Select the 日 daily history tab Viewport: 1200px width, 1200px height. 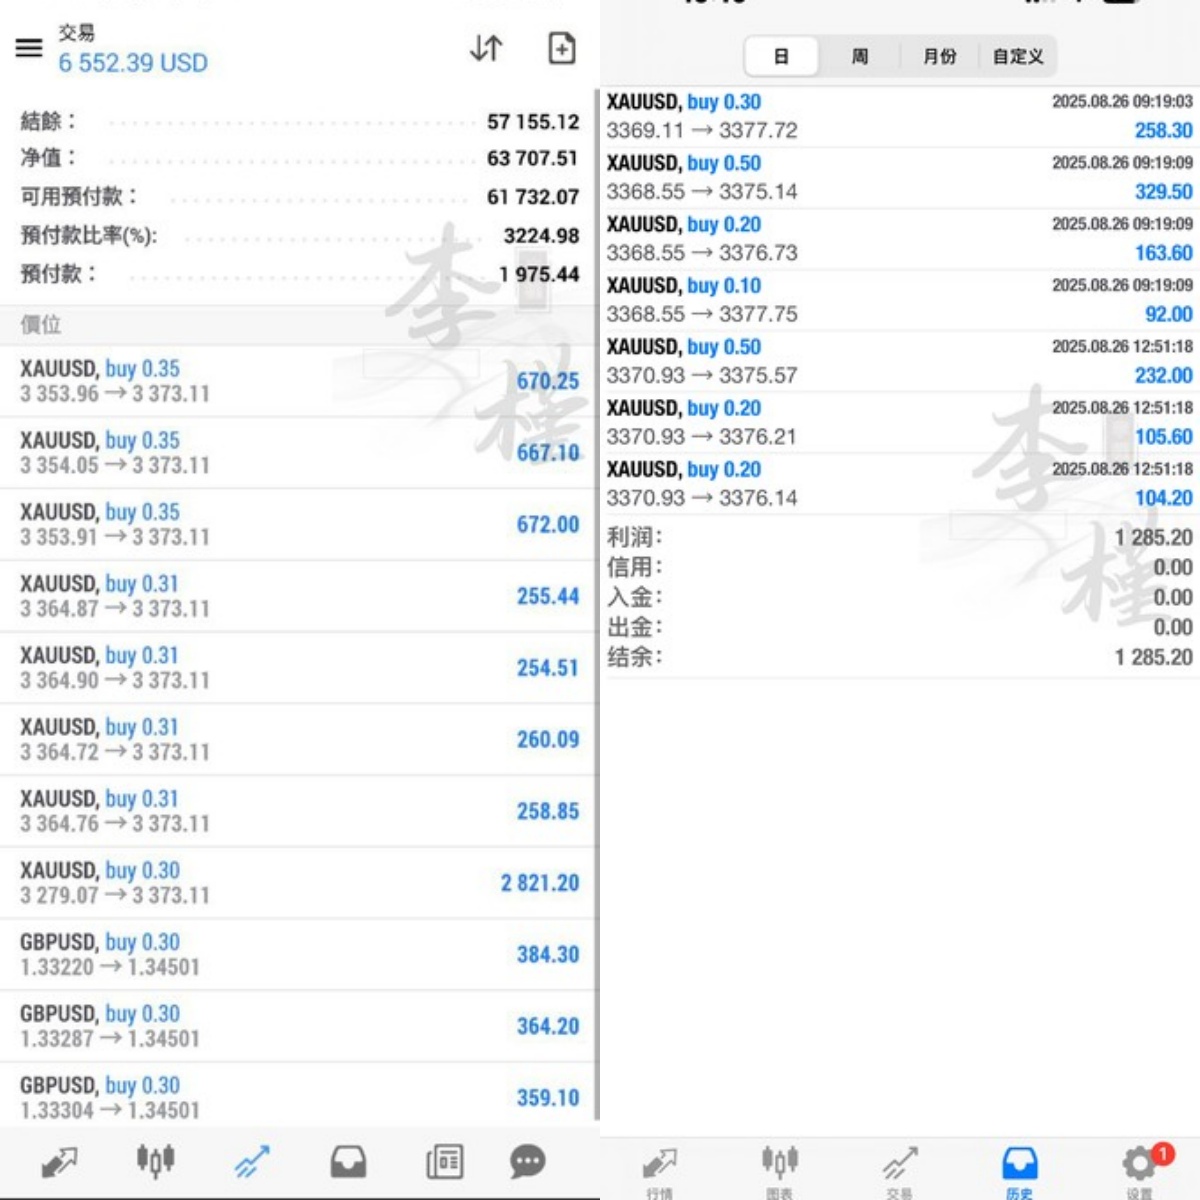(x=781, y=57)
